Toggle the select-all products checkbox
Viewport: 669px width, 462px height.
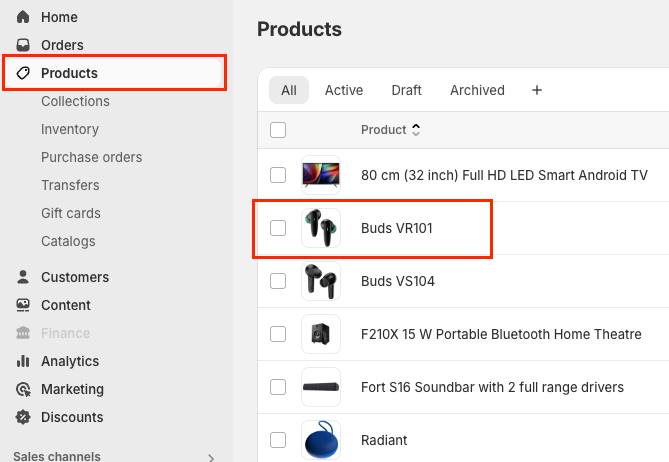(278, 129)
